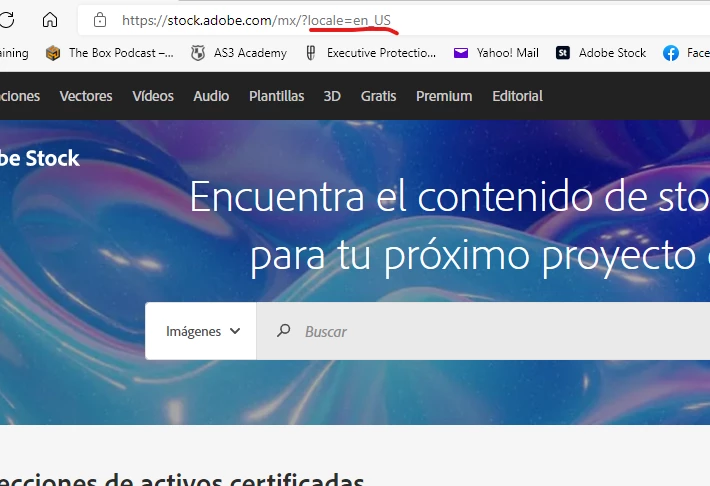Viewport: 710px width, 486px height.
Task: Click the Adobe Stock logo text
Action: click(x=40, y=158)
